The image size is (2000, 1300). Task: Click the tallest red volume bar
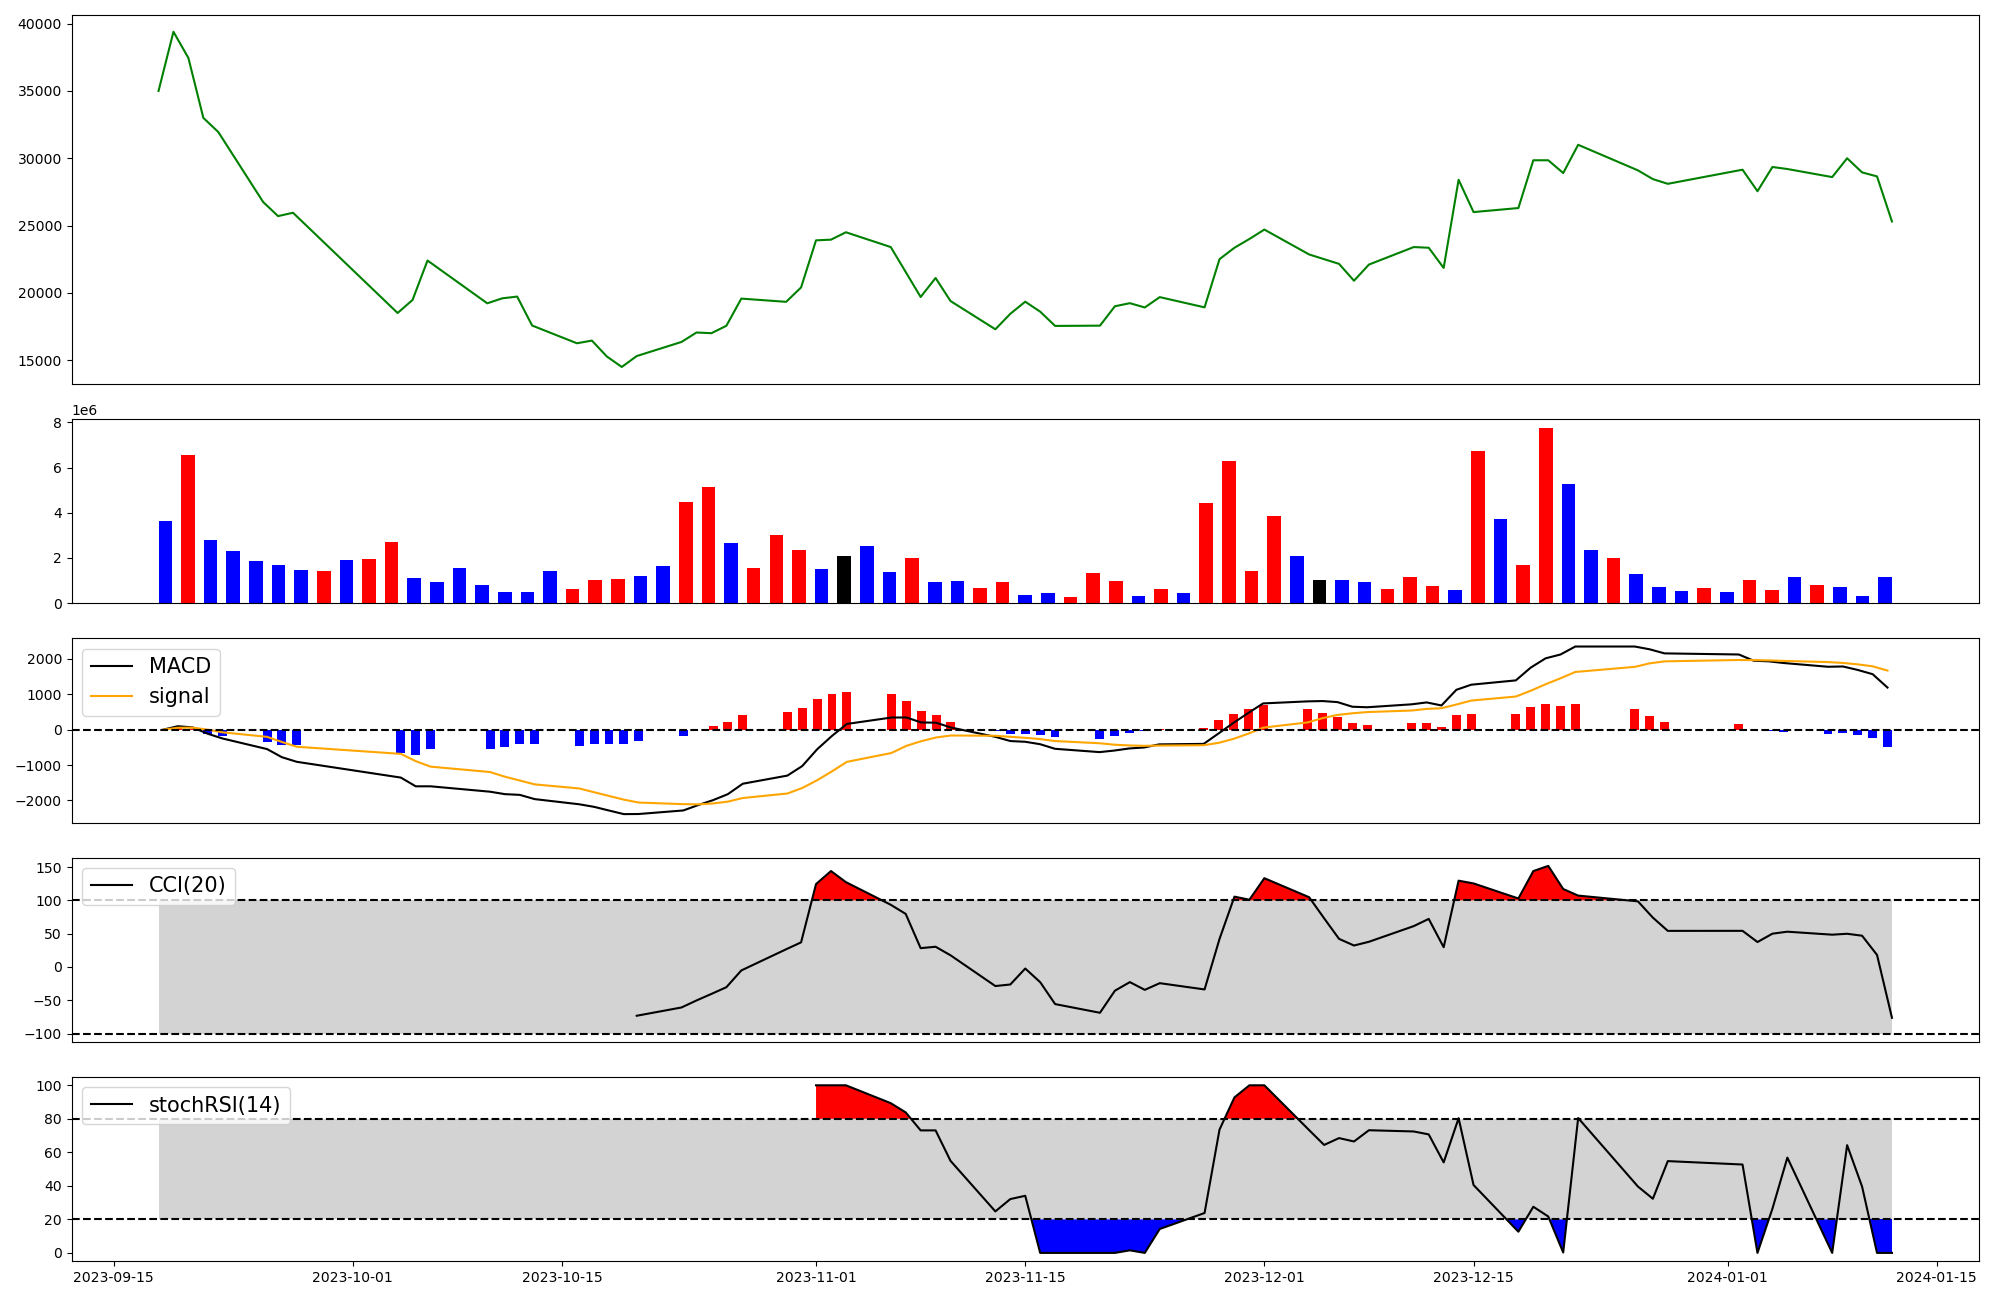(x=1546, y=515)
